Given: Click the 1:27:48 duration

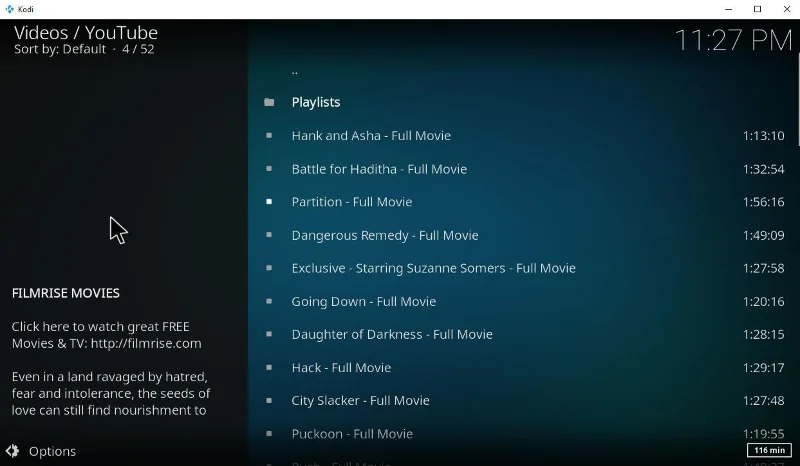Looking at the screenshot, I should coord(763,401).
